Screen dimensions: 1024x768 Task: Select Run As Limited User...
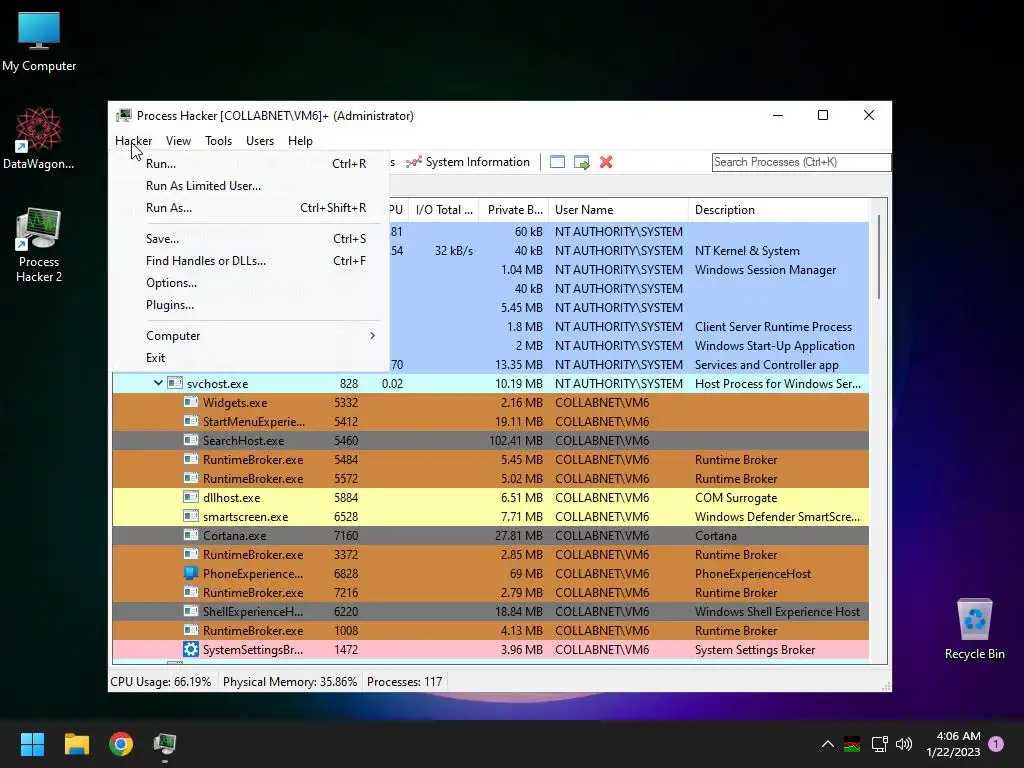251,185
